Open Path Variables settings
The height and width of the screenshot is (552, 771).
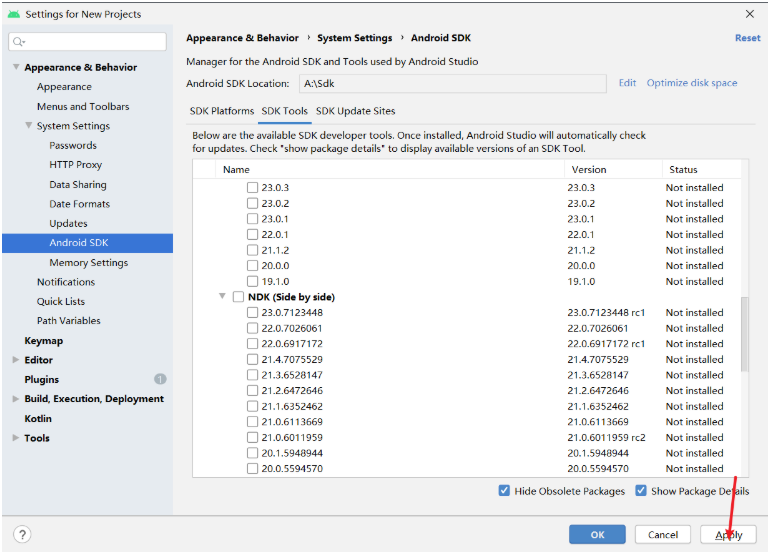[x=68, y=320]
